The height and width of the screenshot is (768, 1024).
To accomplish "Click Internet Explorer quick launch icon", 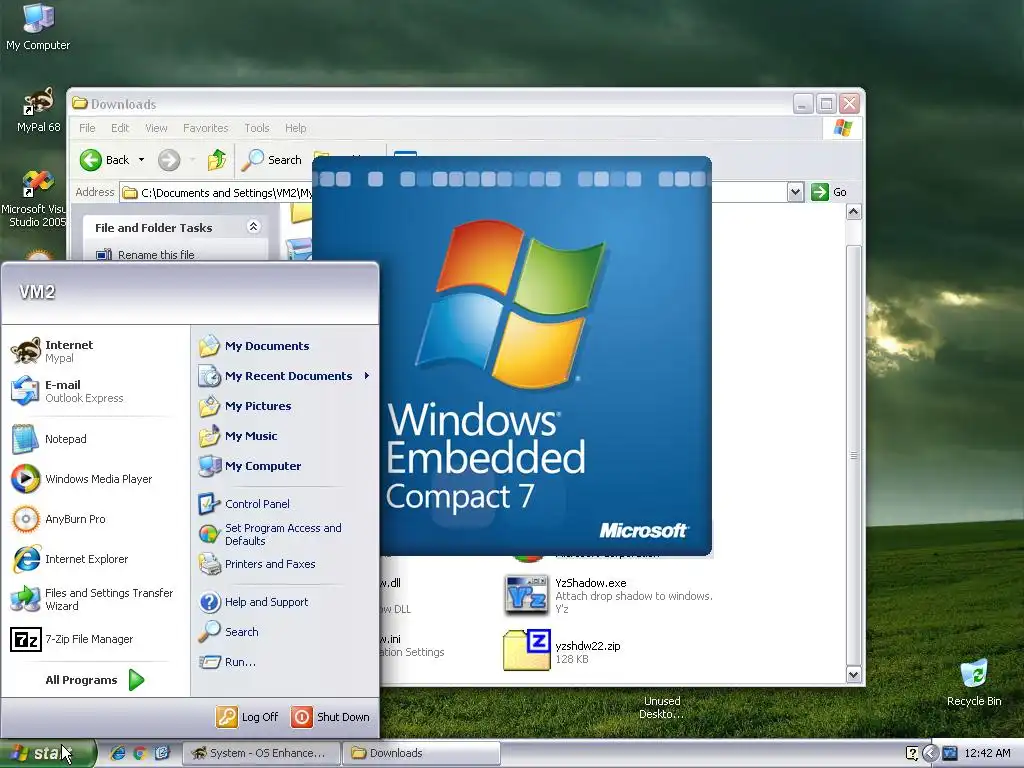I will coord(118,753).
